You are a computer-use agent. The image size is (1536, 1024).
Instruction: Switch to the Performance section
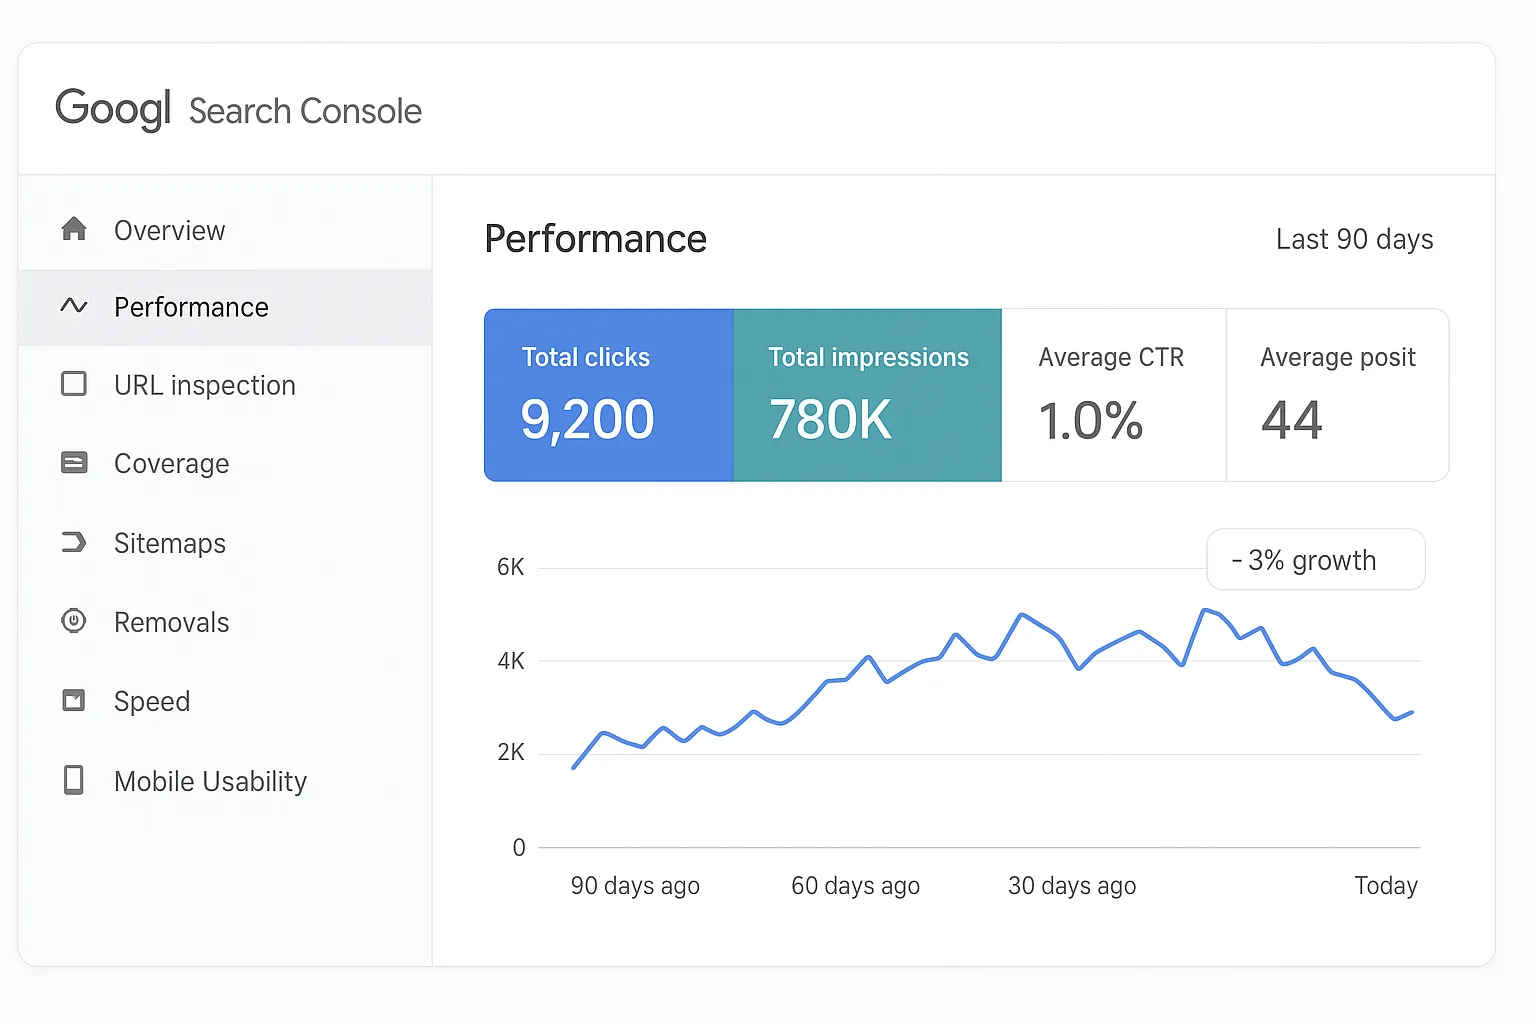[x=192, y=307]
